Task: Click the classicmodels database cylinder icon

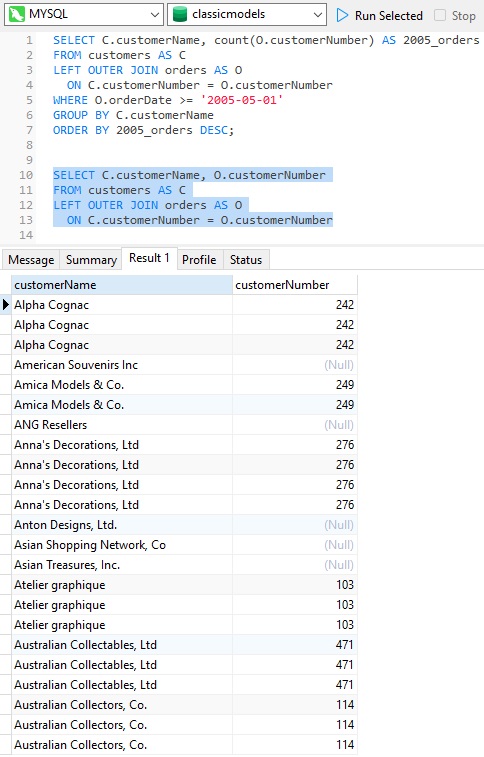Action: [180, 14]
